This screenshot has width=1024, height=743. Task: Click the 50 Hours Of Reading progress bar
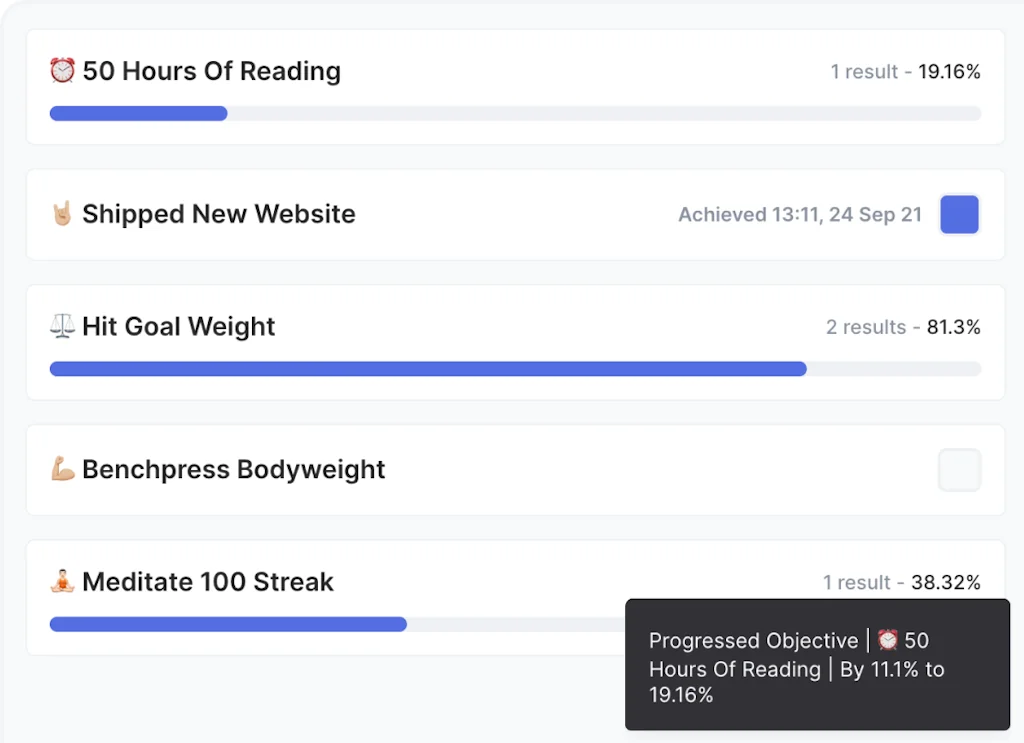[x=515, y=113]
